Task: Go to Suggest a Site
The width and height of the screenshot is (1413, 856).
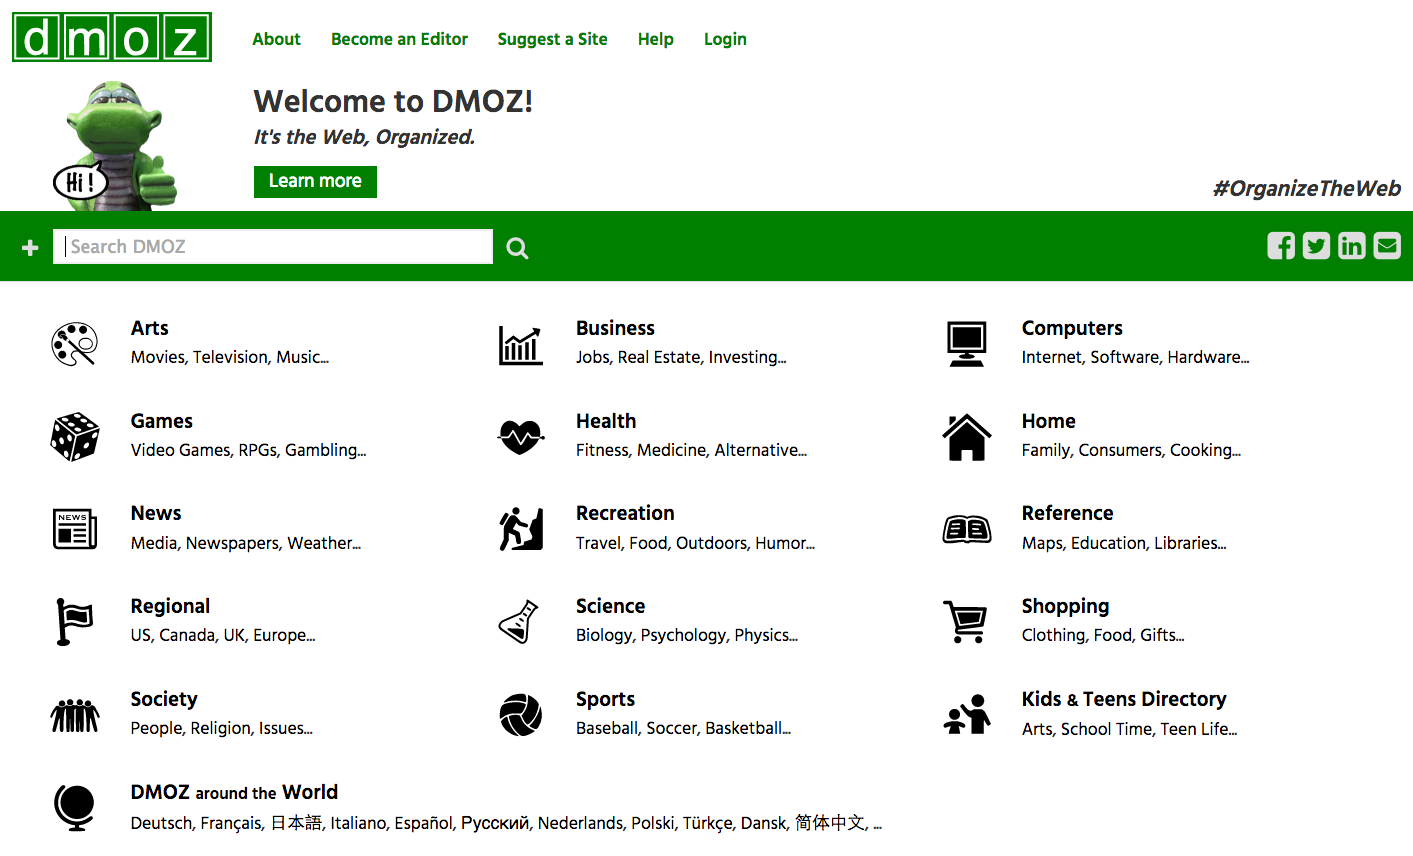Action: (x=552, y=39)
